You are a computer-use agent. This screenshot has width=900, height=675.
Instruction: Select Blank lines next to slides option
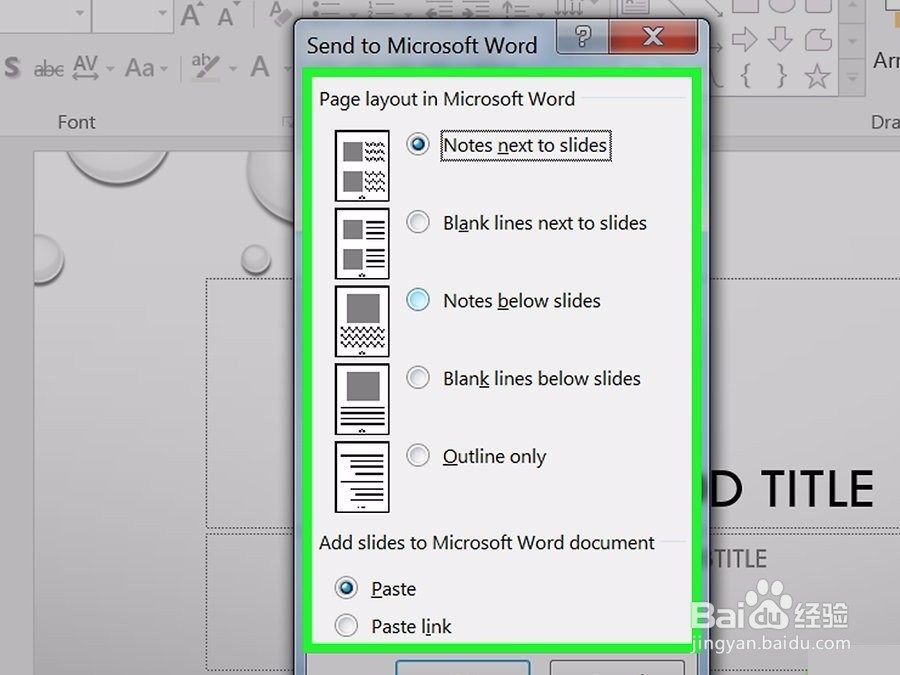click(417, 222)
